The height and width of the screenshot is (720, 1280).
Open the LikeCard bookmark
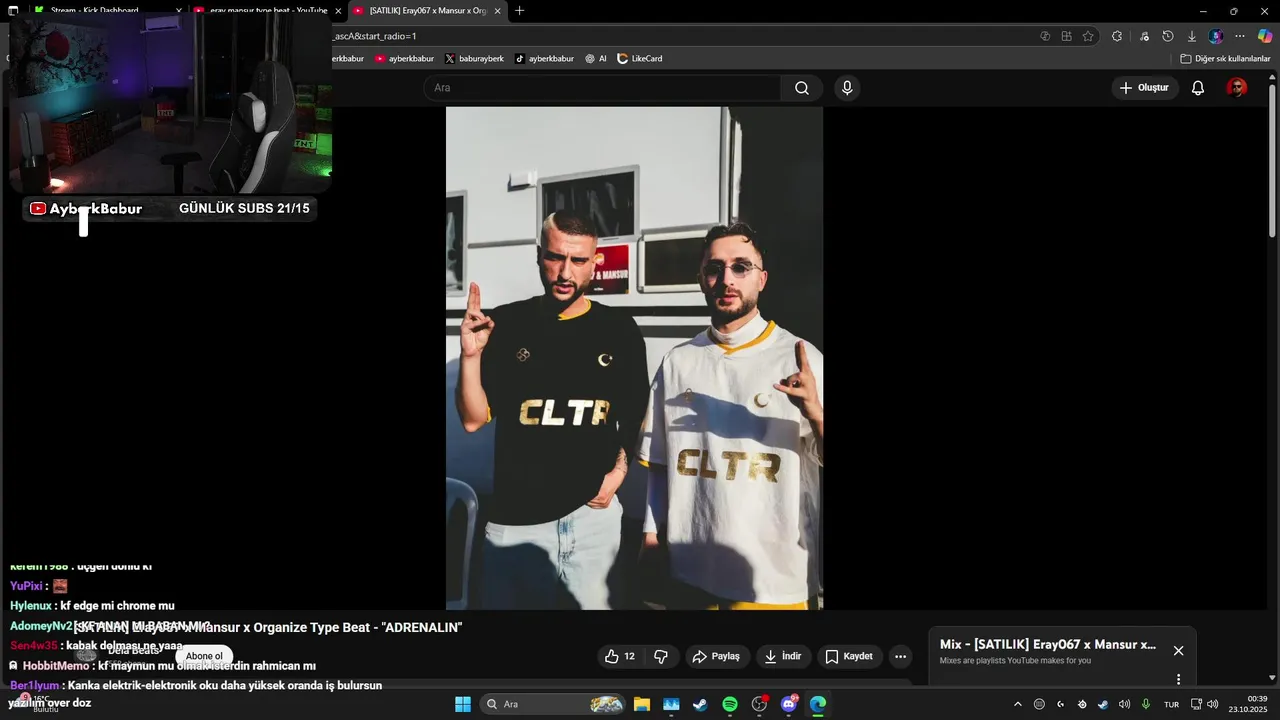click(640, 59)
